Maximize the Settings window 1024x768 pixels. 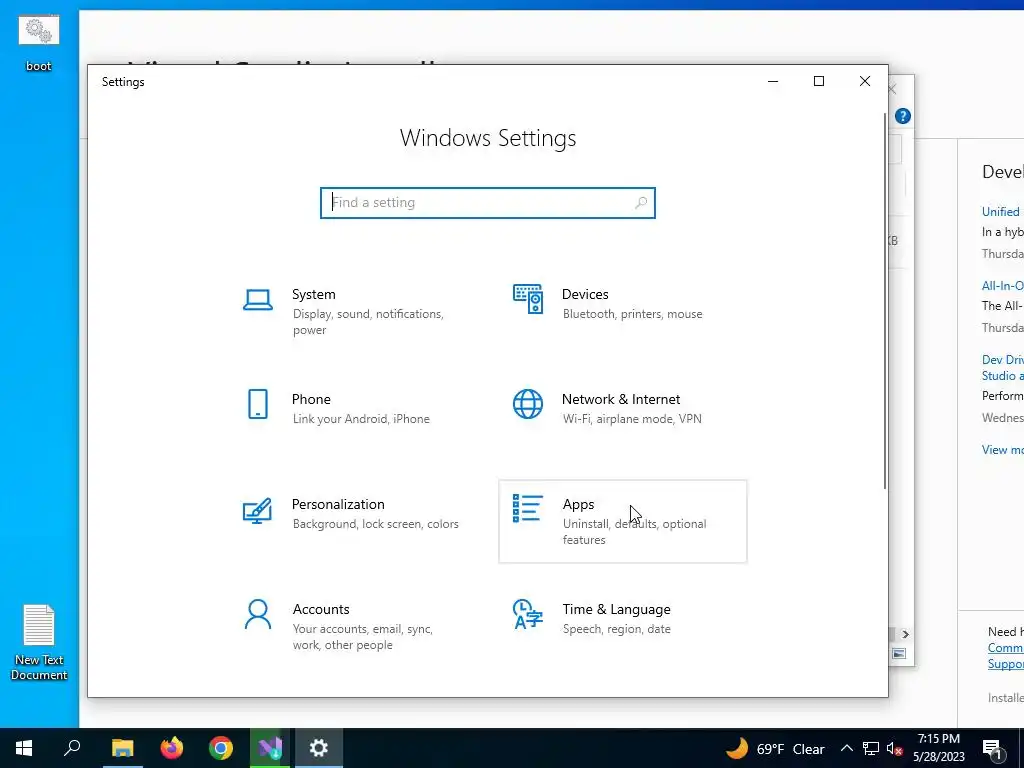[x=819, y=82]
